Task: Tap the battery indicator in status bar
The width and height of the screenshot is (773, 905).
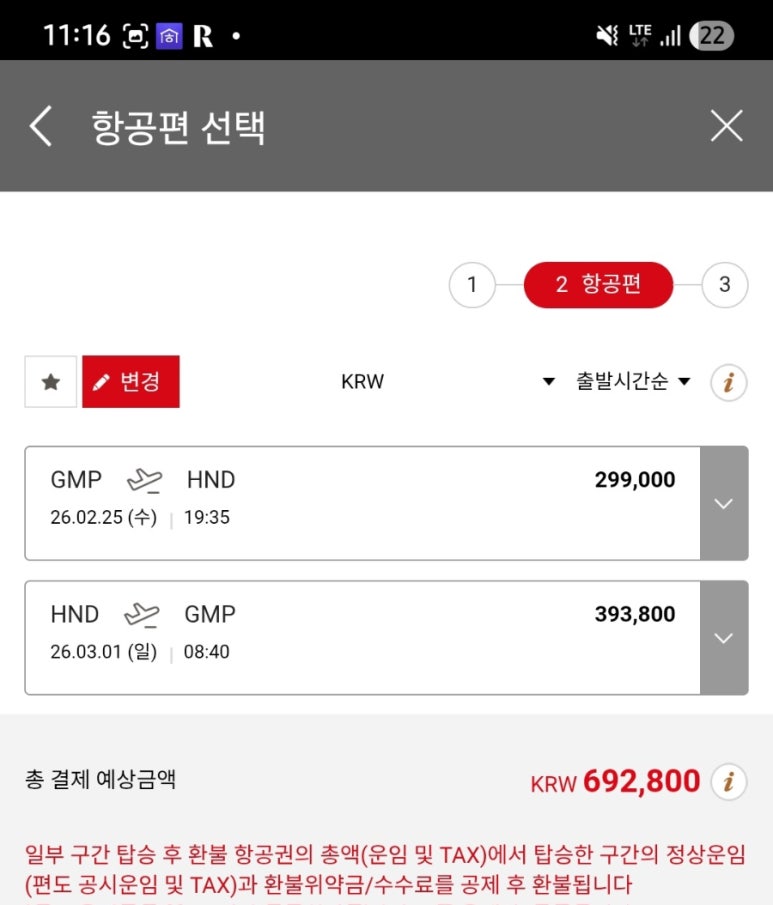Action: (713, 36)
